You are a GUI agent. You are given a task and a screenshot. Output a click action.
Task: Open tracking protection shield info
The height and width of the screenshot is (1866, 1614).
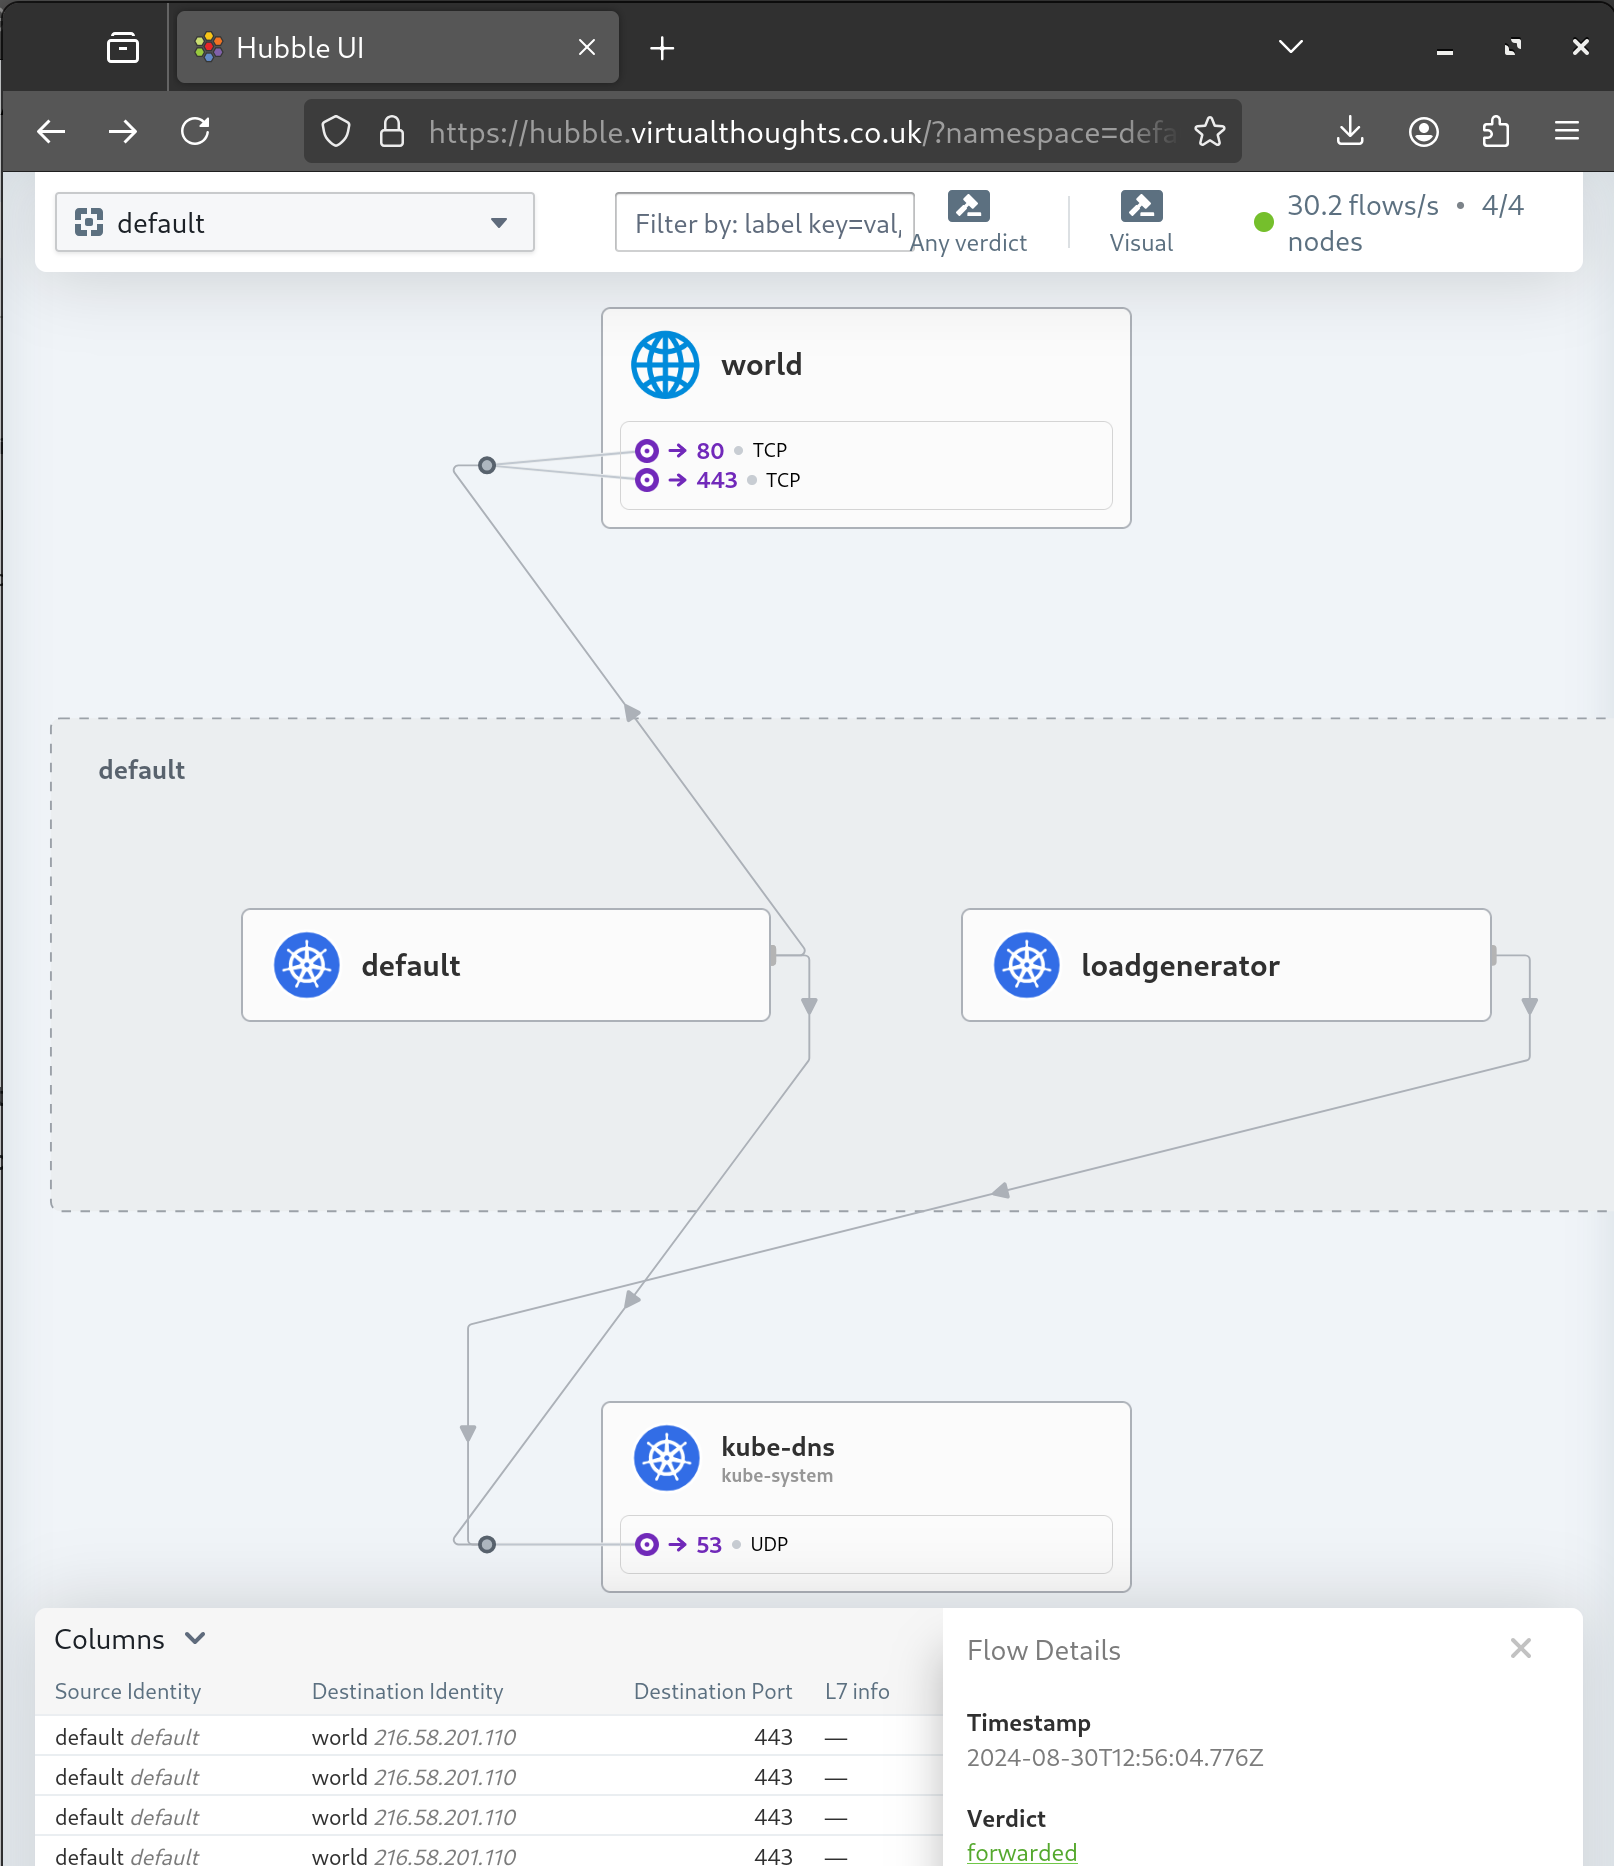click(336, 131)
